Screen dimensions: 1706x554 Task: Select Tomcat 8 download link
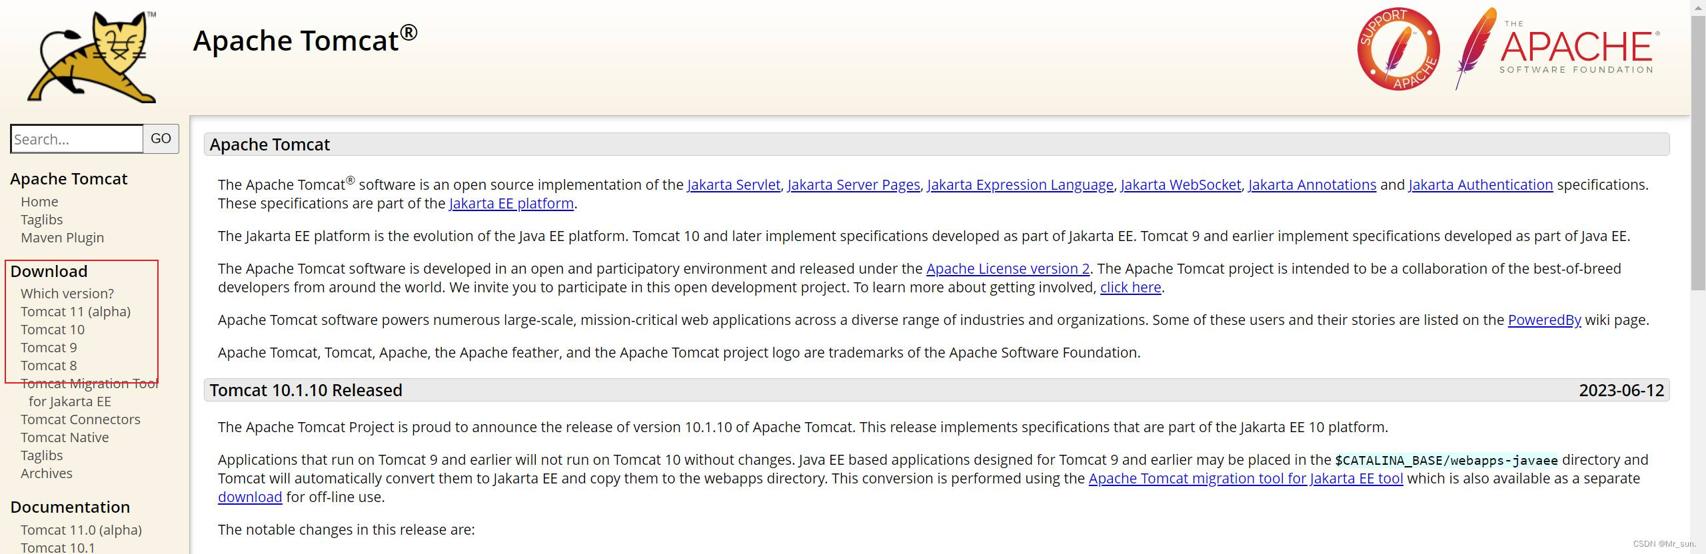click(48, 366)
